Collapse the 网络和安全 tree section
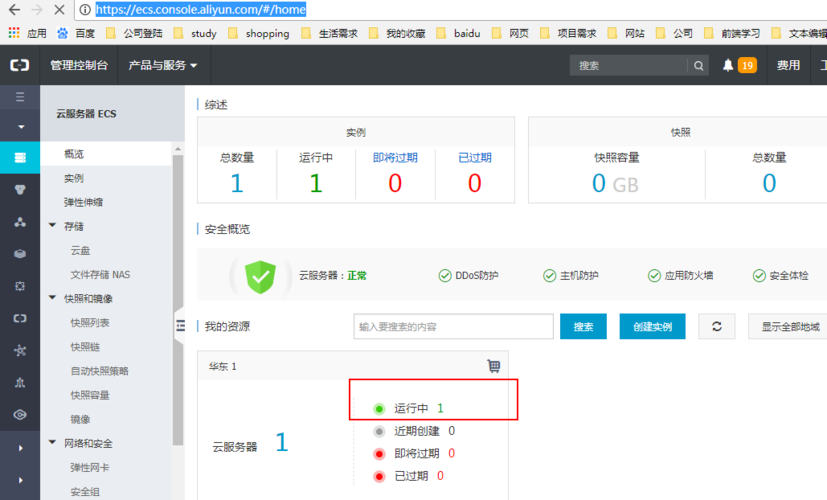 pos(52,443)
